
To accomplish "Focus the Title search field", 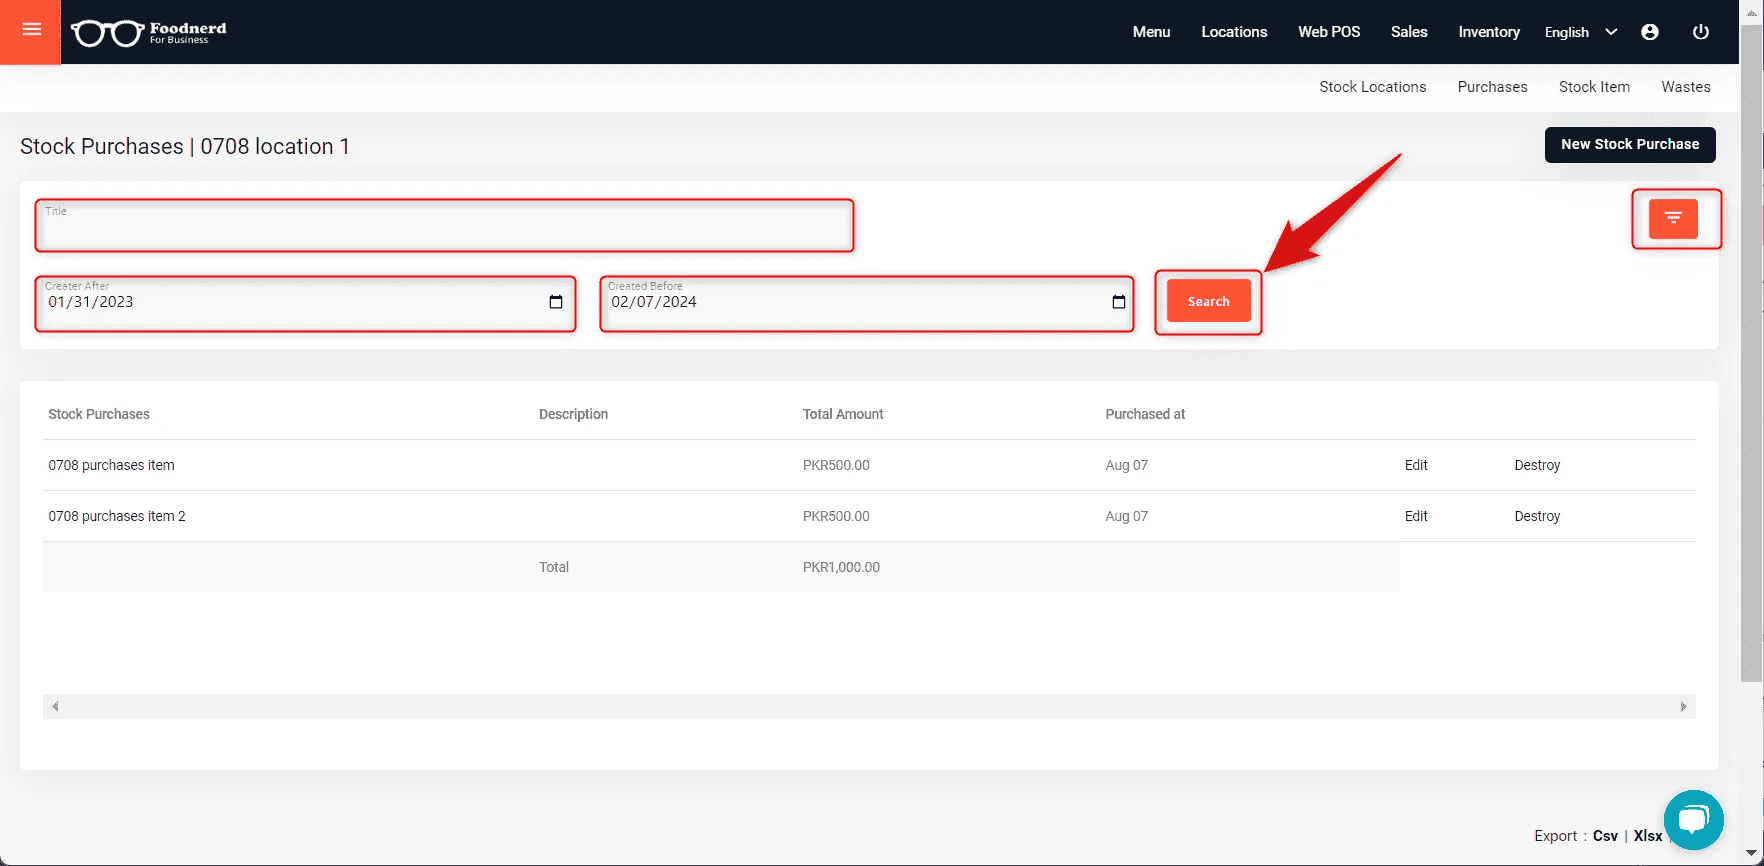I will pyautogui.click(x=444, y=226).
